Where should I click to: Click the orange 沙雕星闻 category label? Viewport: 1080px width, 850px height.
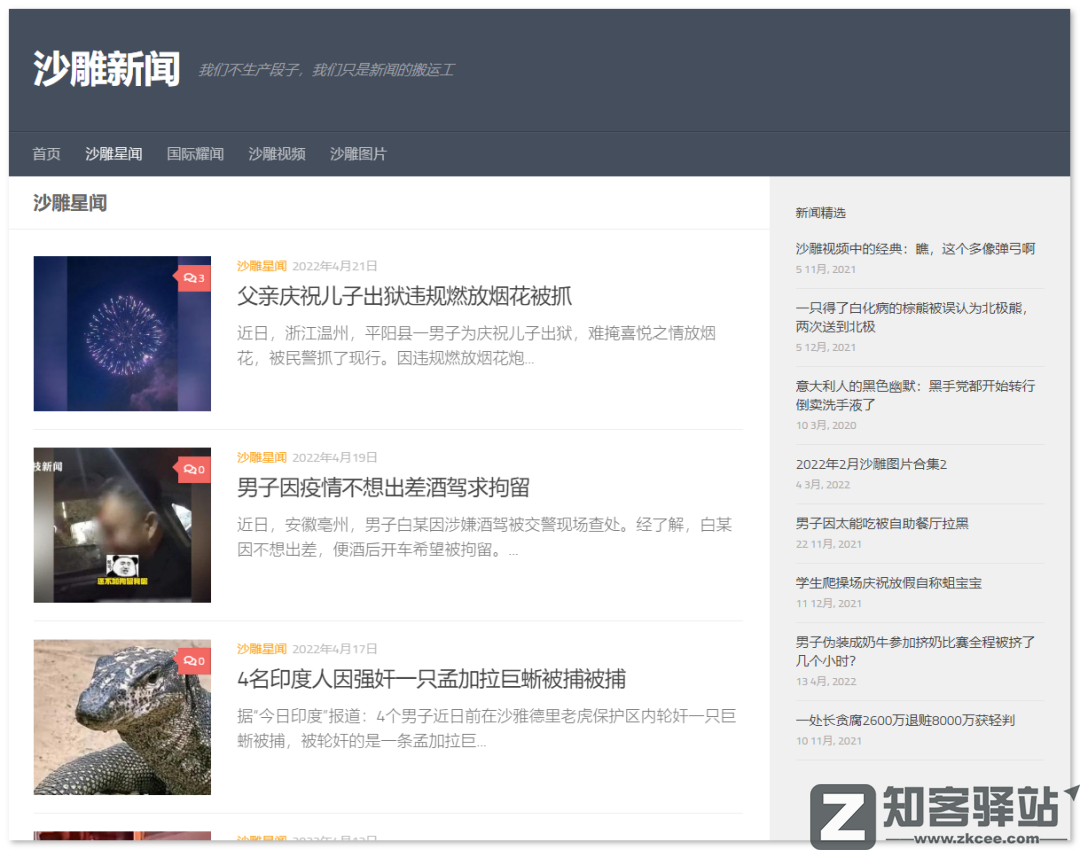(x=261, y=266)
